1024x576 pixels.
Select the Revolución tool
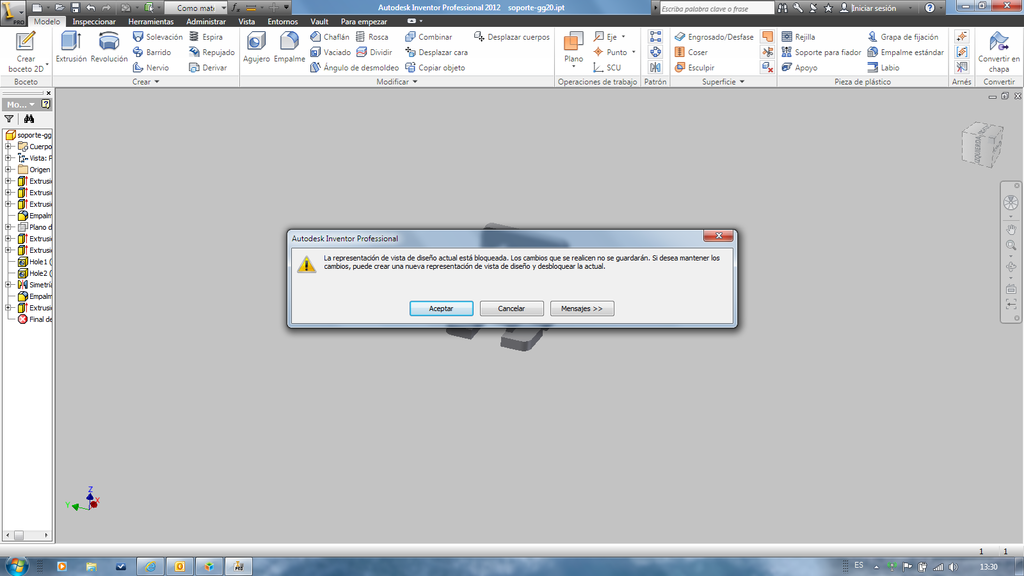tap(109, 47)
